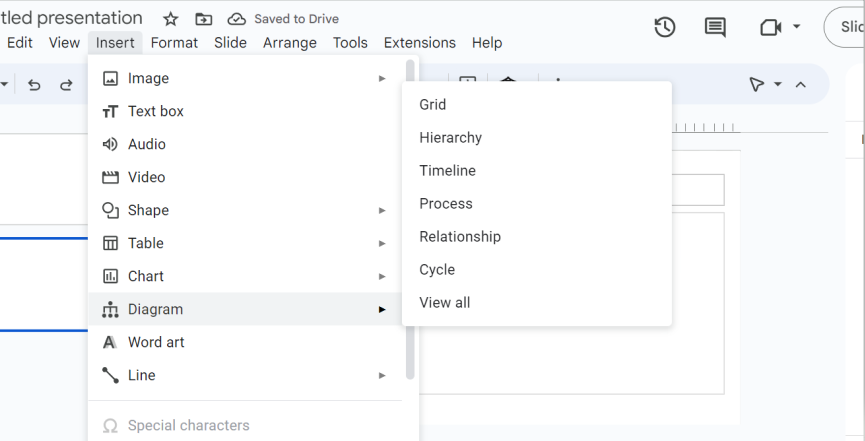Open version history clock icon
865x441 pixels.
click(x=665, y=27)
